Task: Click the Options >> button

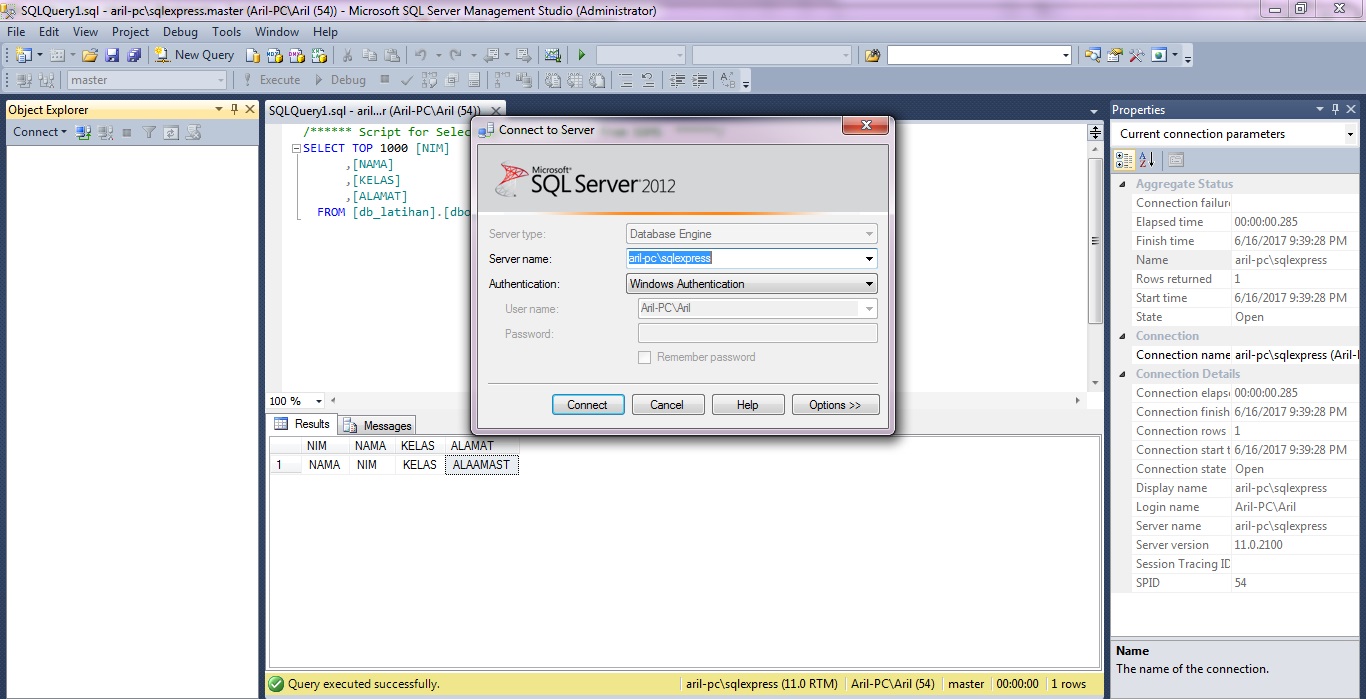Action: [835, 405]
